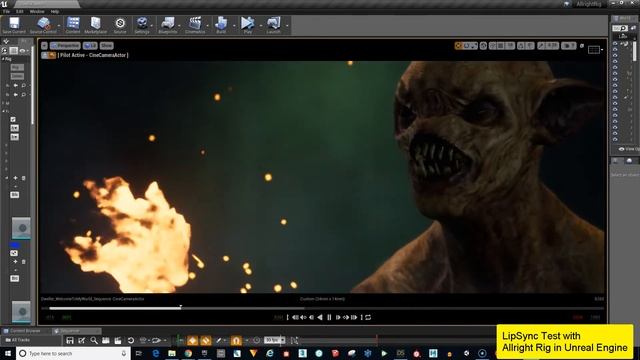Viewport: 640px width, 360px height.
Task: Click the red end marker on the Sequencer timeline
Action: (x=377, y=339)
